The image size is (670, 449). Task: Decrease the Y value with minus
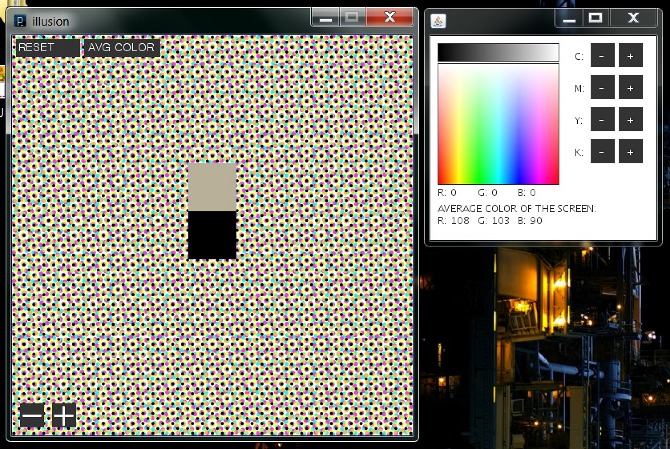point(603,120)
